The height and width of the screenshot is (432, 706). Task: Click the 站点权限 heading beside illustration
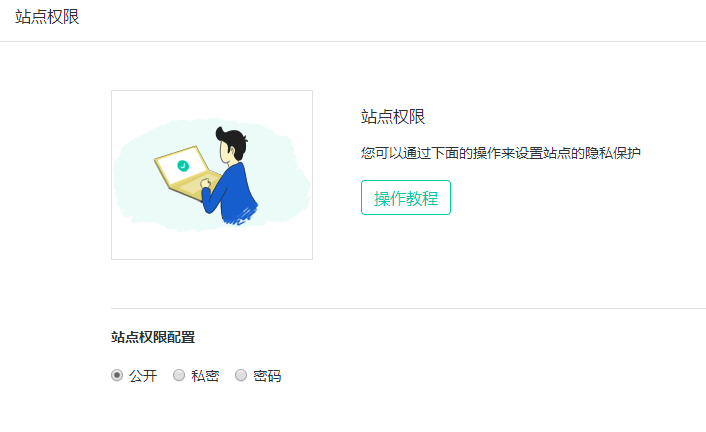pyautogui.click(x=393, y=117)
